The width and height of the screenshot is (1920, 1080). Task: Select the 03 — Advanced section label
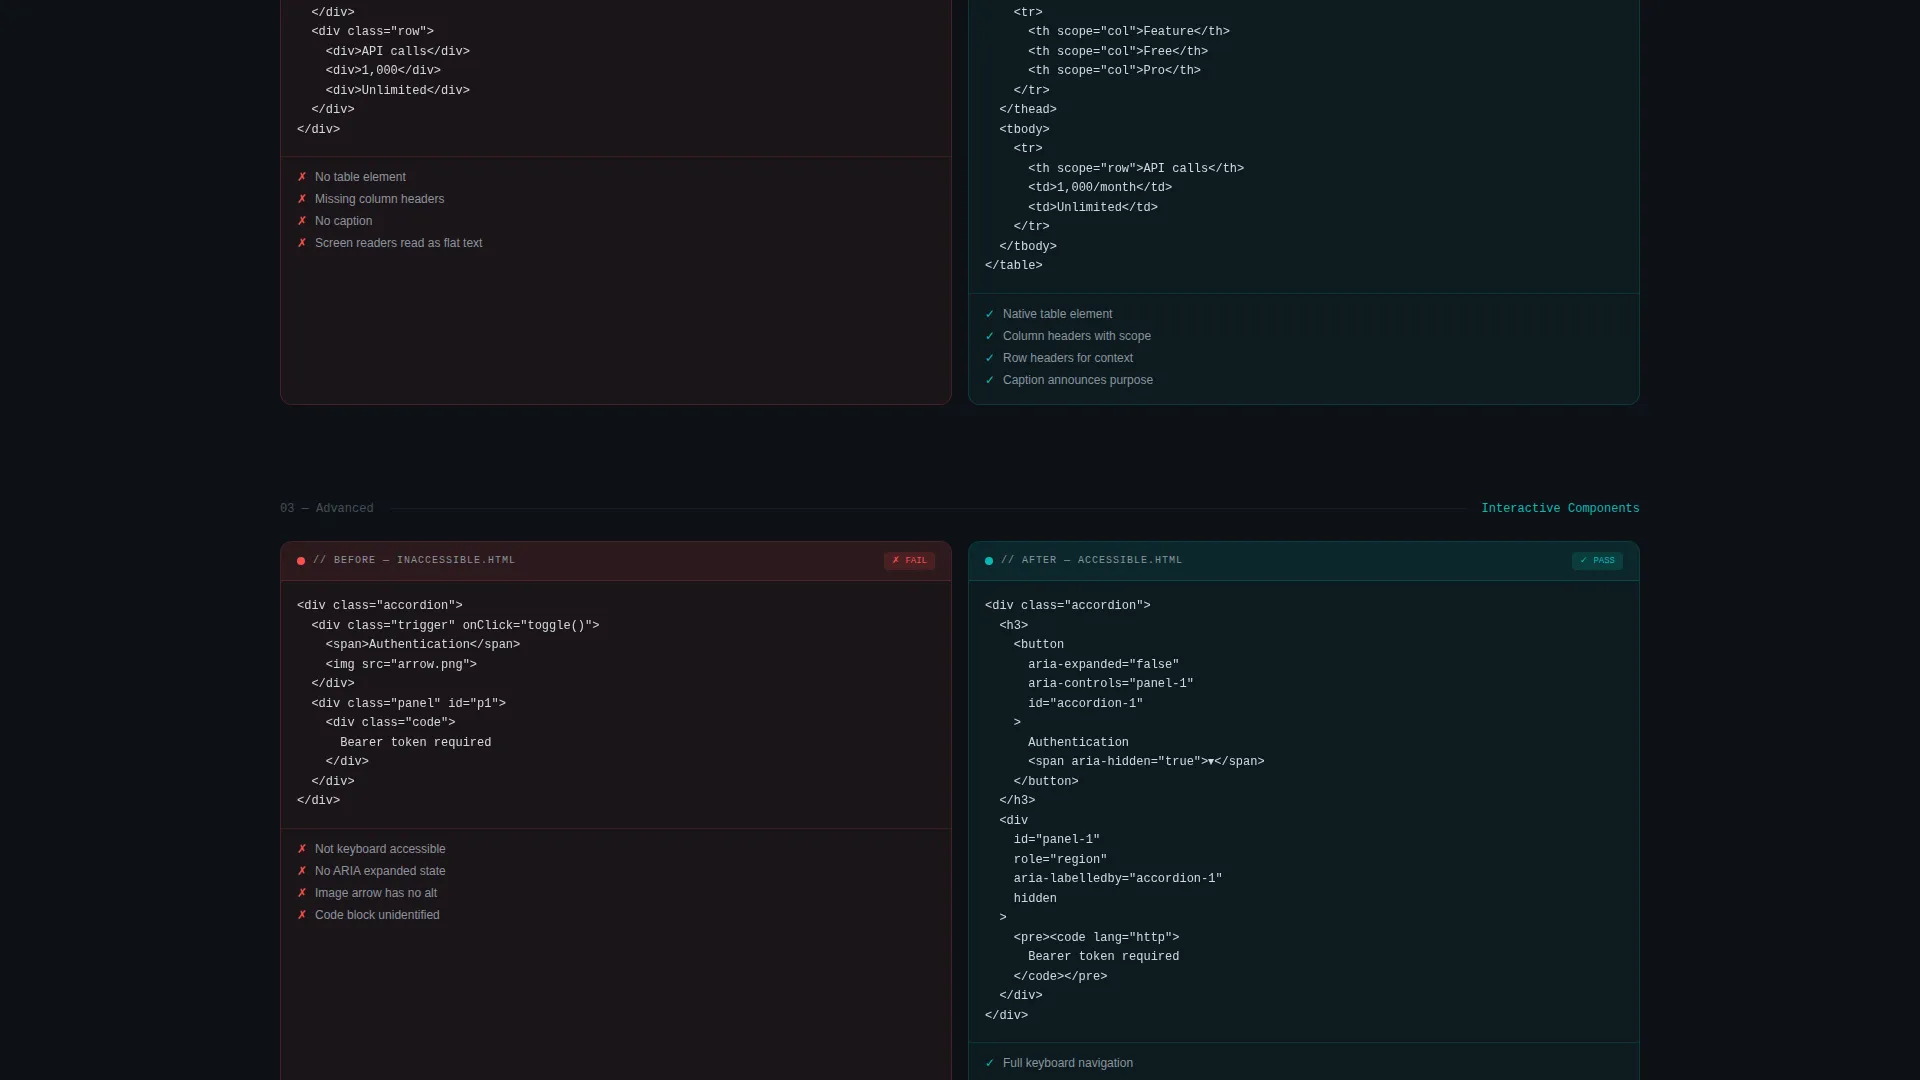pyautogui.click(x=327, y=508)
